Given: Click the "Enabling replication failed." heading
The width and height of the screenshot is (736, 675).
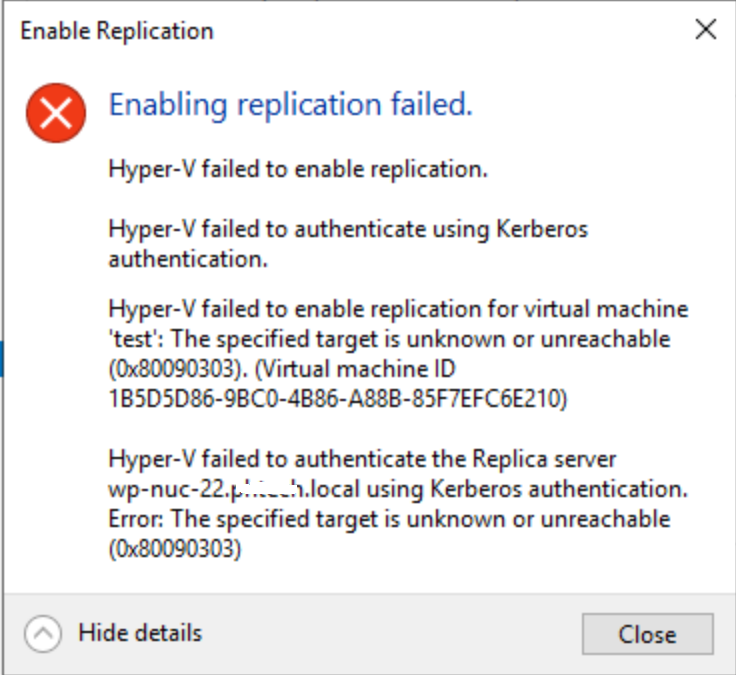Looking at the screenshot, I should click(290, 104).
